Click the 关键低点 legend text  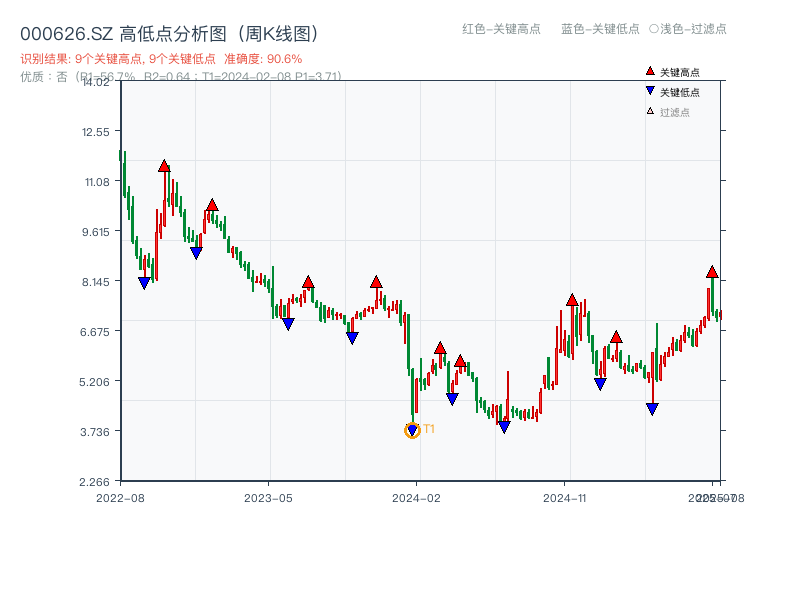point(680,92)
